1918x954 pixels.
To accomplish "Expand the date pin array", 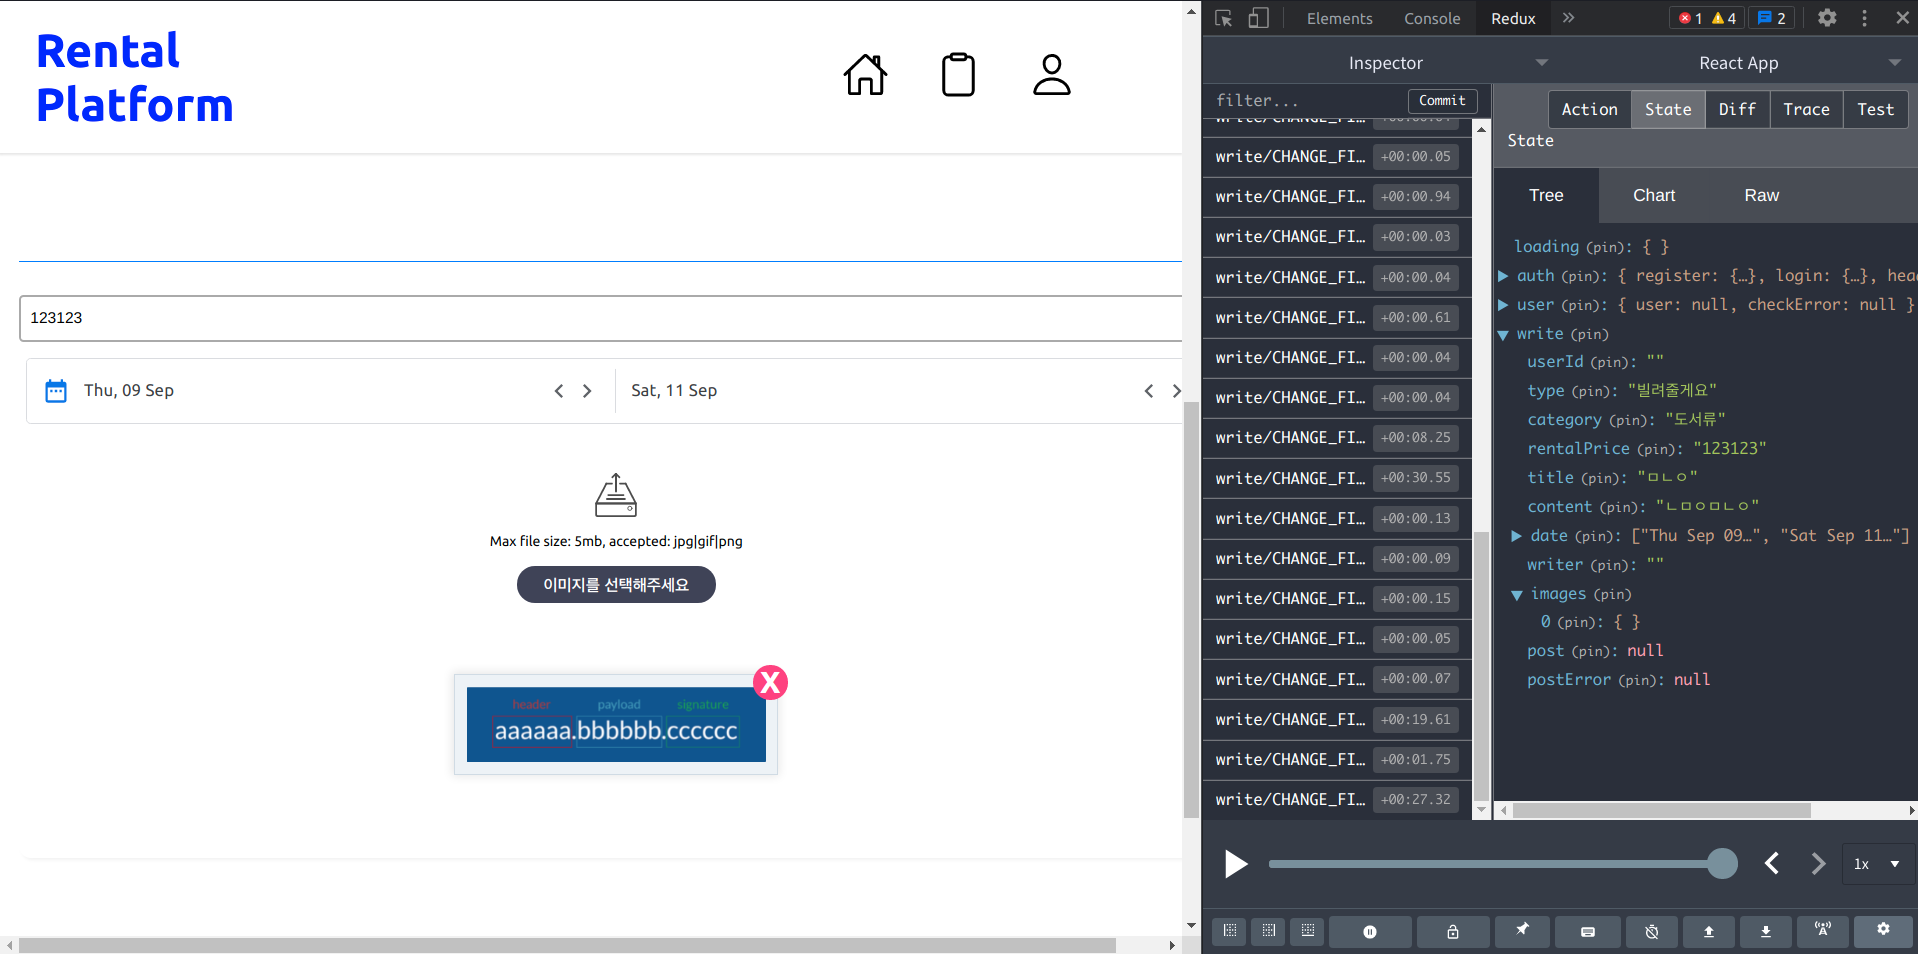I will (1516, 536).
